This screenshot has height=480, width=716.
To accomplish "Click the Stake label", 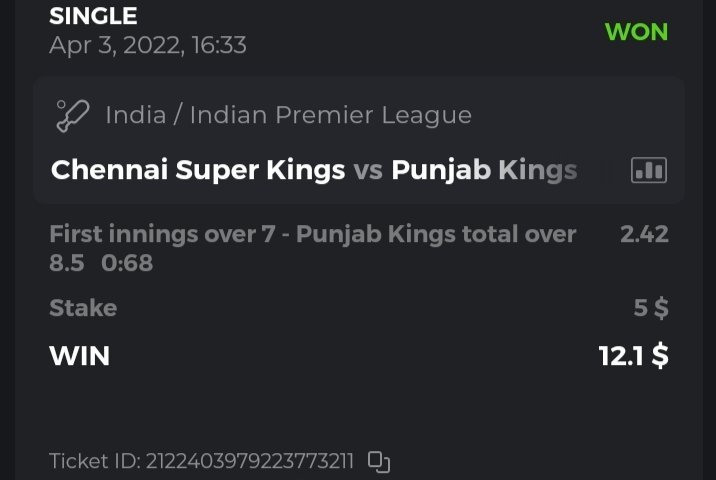I will tap(83, 308).
